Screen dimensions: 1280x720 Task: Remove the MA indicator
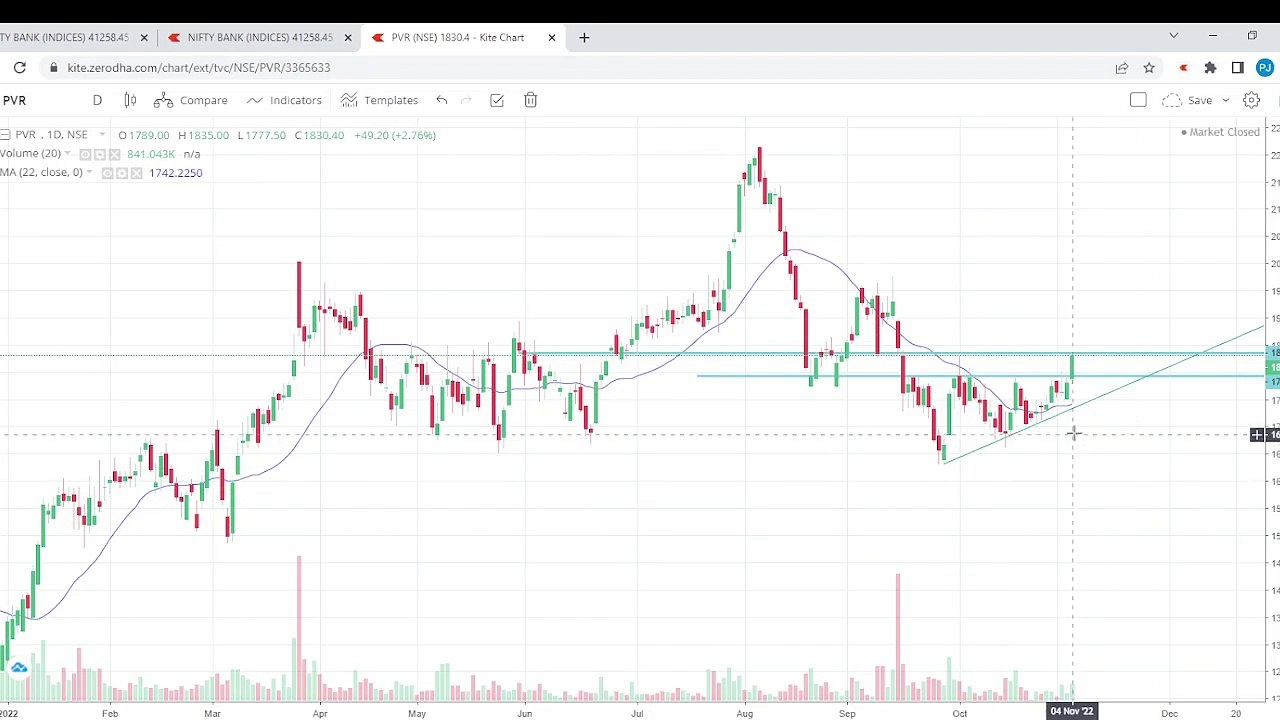[137, 173]
